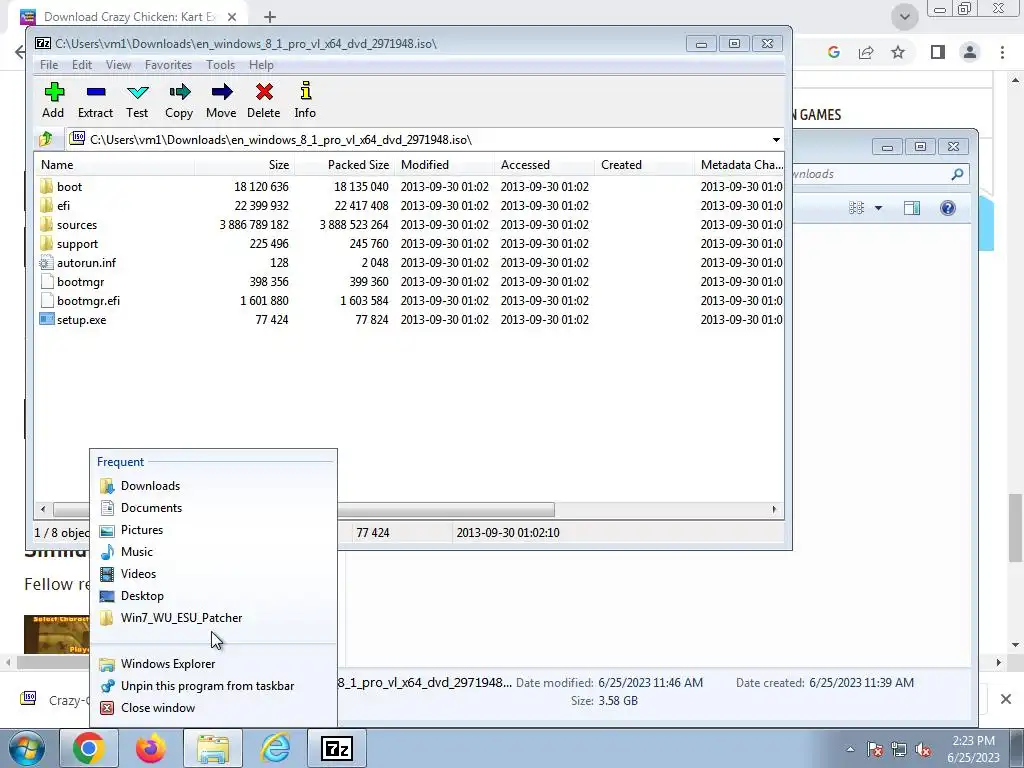The height and width of the screenshot is (768, 1024).
Task: Open Desktop from the jump list
Action: coord(214,596)
